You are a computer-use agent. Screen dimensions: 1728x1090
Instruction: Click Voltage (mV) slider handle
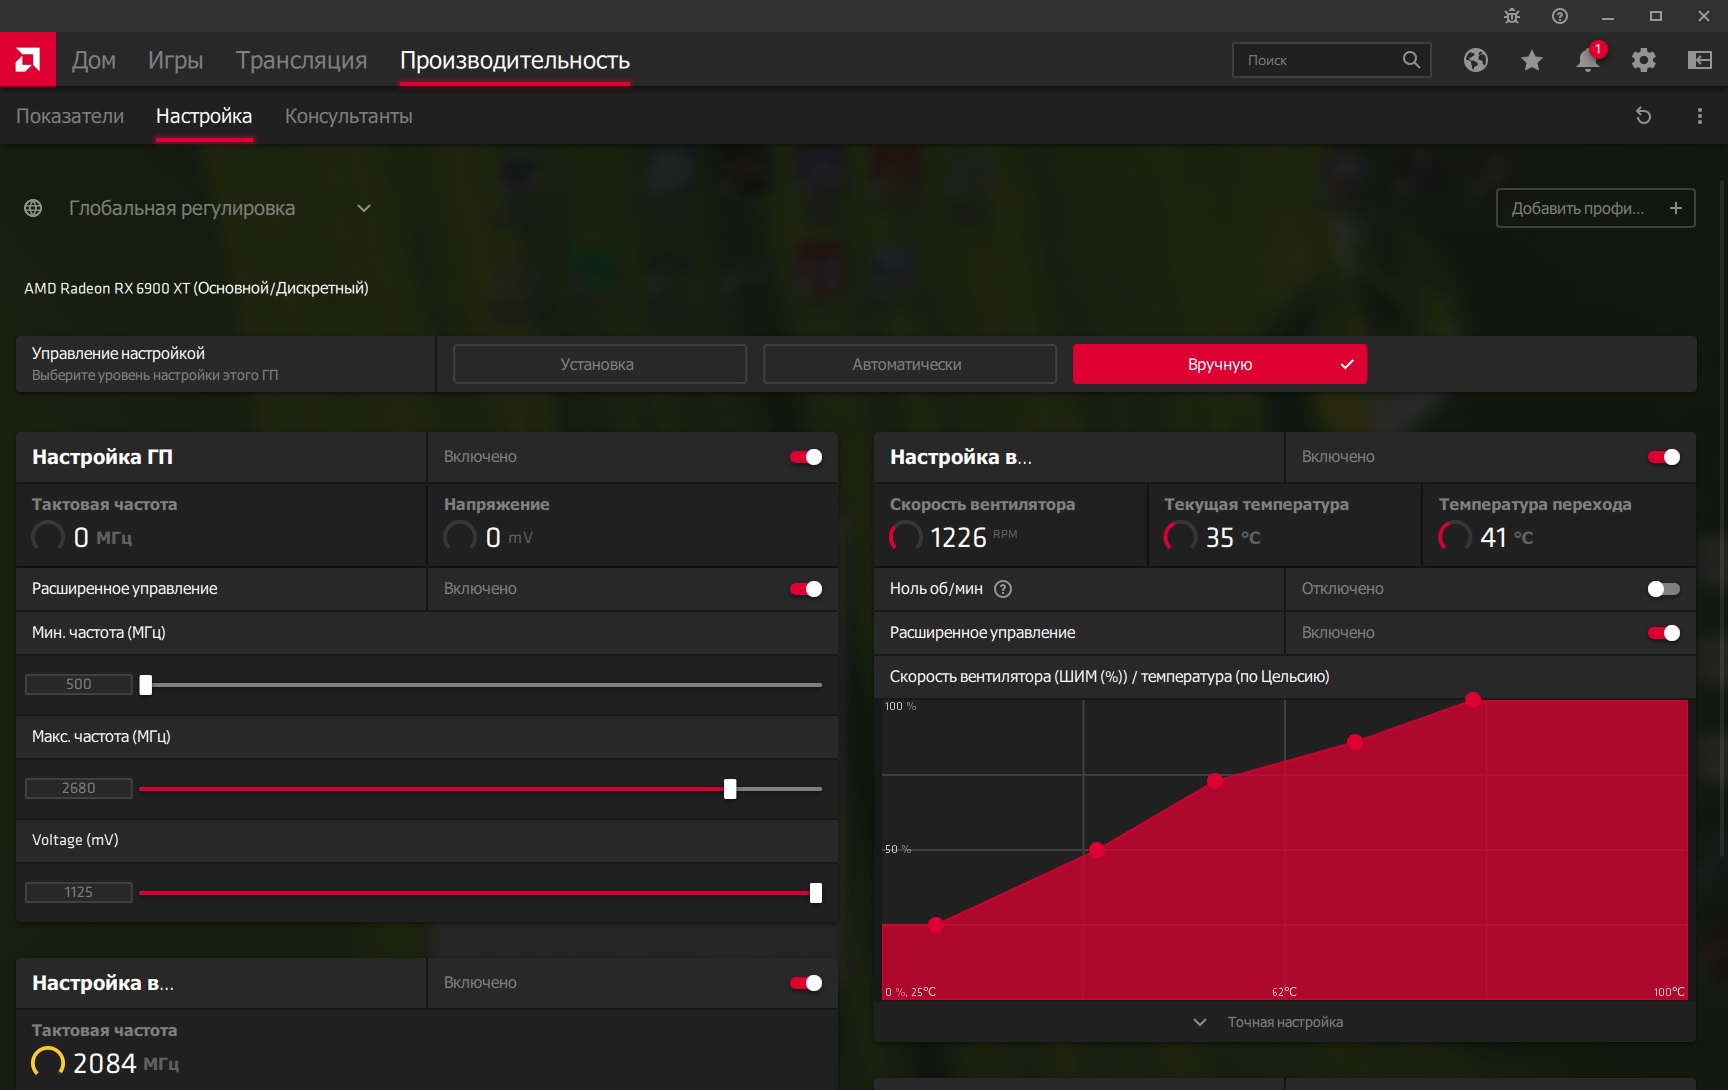click(816, 893)
